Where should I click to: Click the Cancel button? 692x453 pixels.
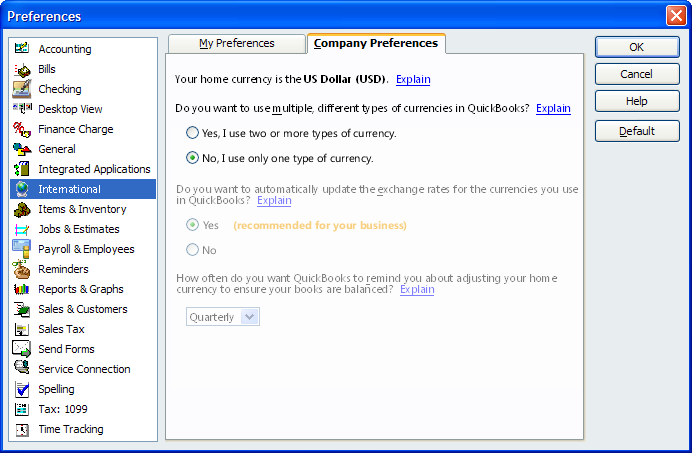tap(637, 74)
